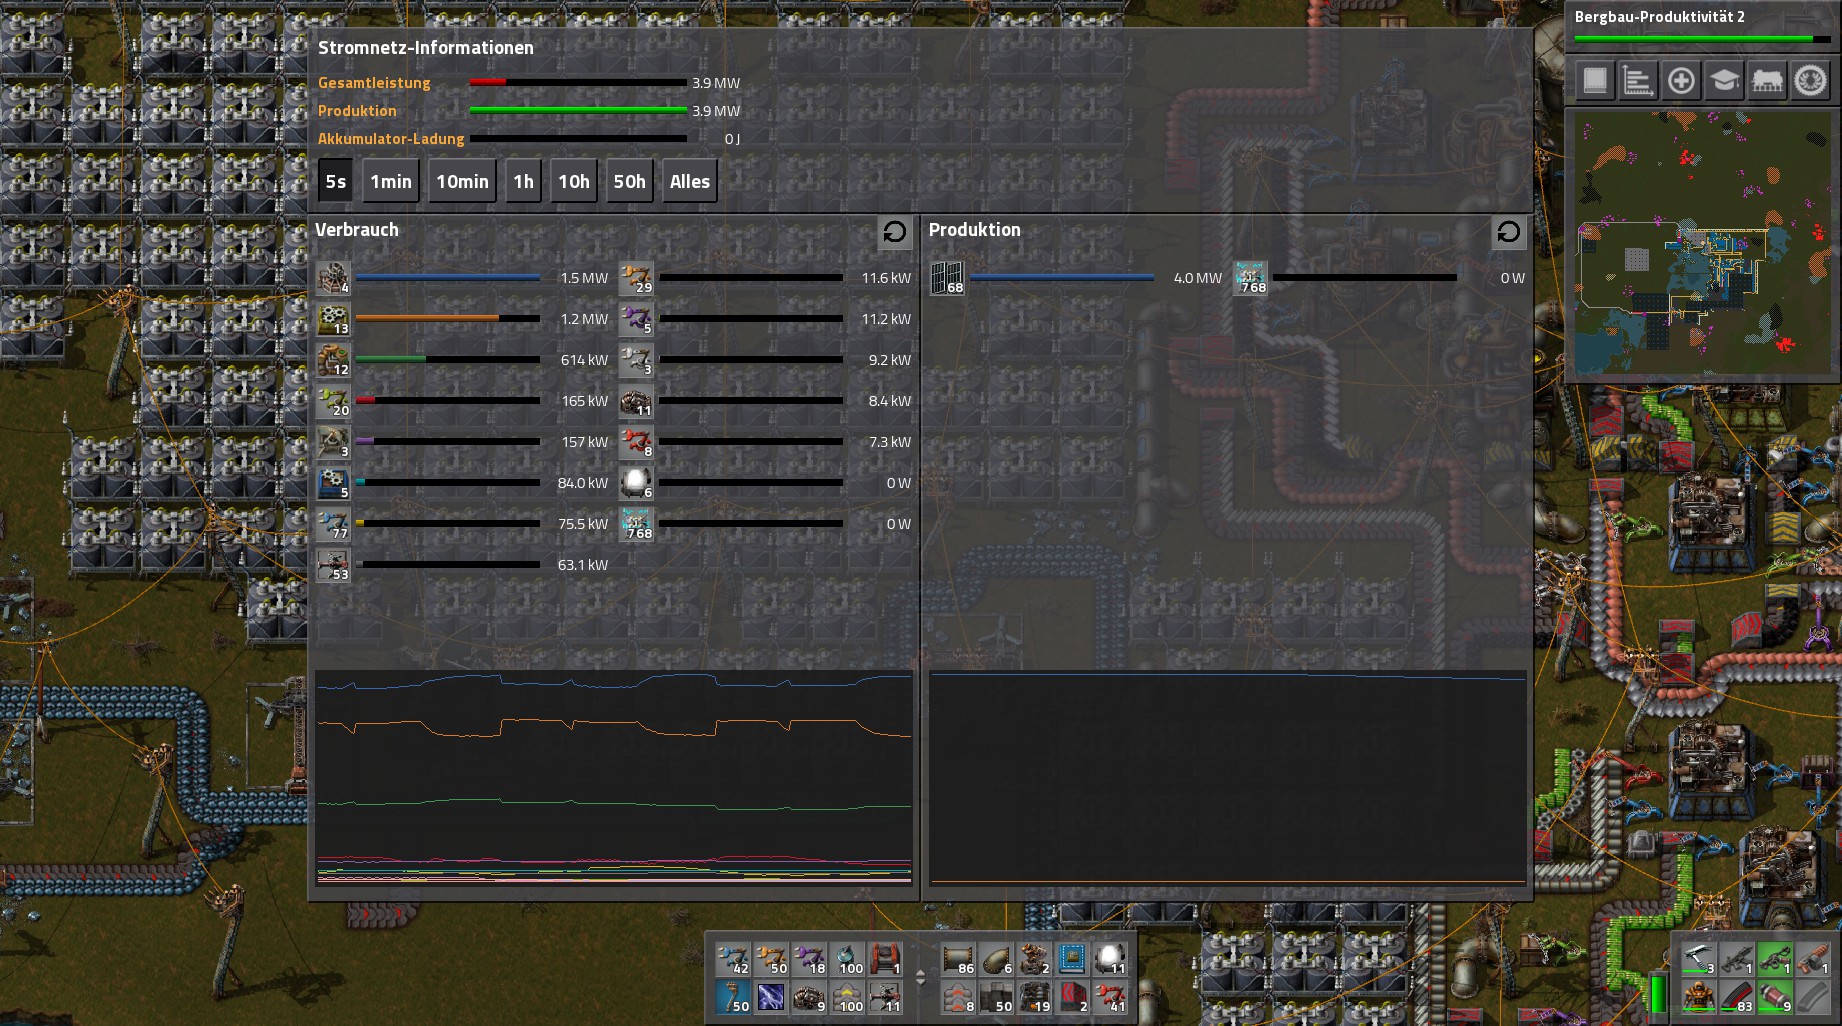Click the Verbrauch consumption graph
The height and width of the screenshot is (1026, 1842).
coord(614,778)
